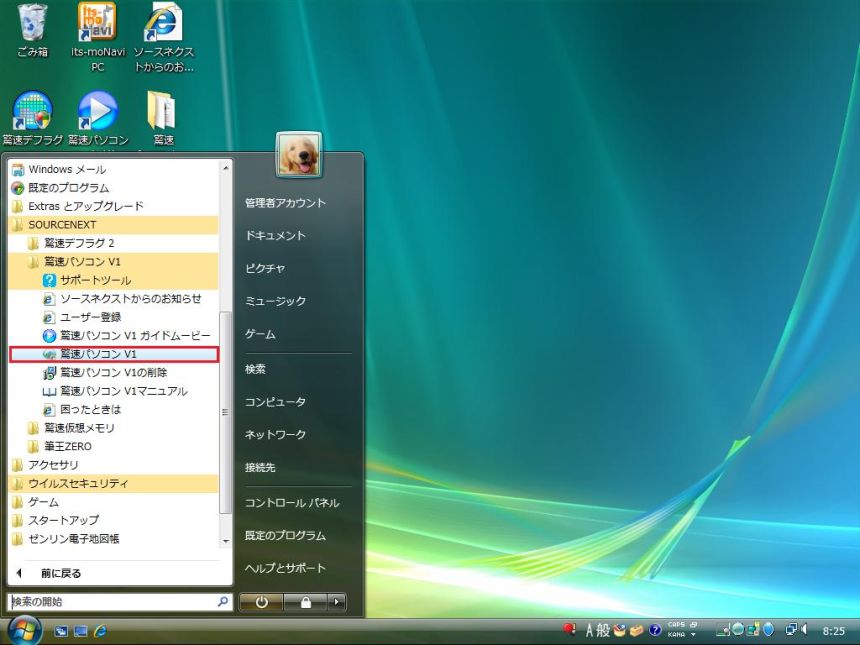Open the ごみ箱 recycle bin desktop icon
Screen dimensions: 860x645
pyautogui.click(x=33, y=30)
